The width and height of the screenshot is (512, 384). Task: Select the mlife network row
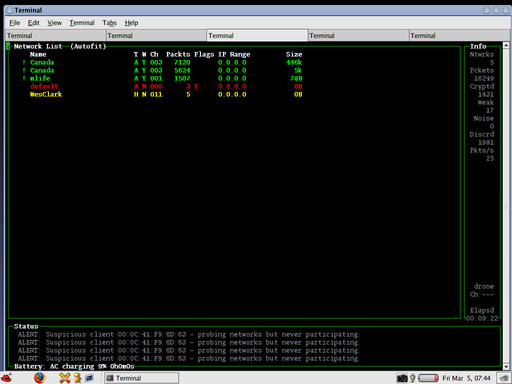pos(162,78)
